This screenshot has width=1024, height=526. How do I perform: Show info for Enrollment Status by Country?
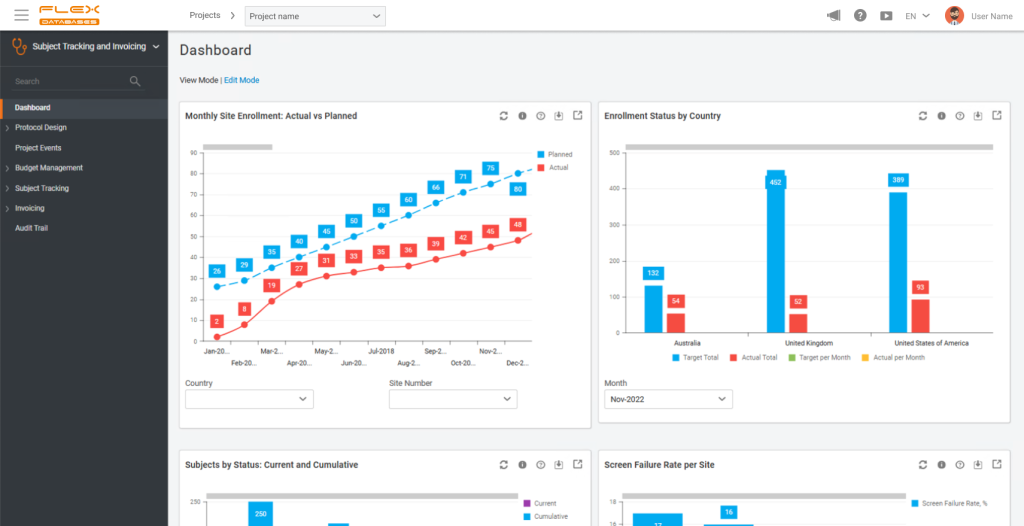coord(941,116)
